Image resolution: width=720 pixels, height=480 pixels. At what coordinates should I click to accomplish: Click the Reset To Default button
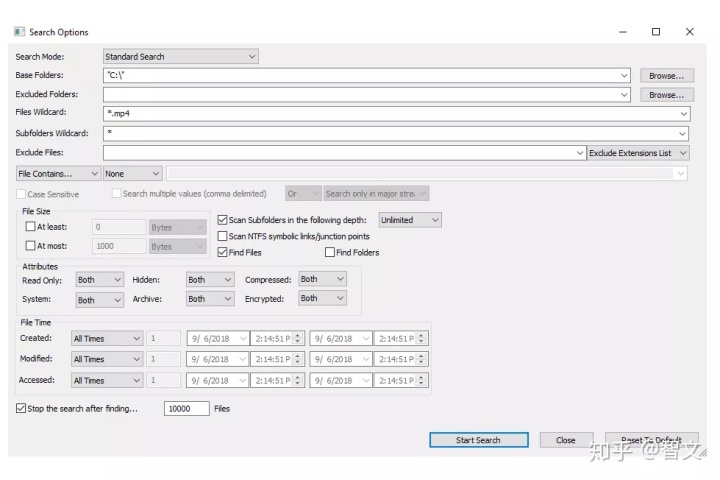click(652, 440)
